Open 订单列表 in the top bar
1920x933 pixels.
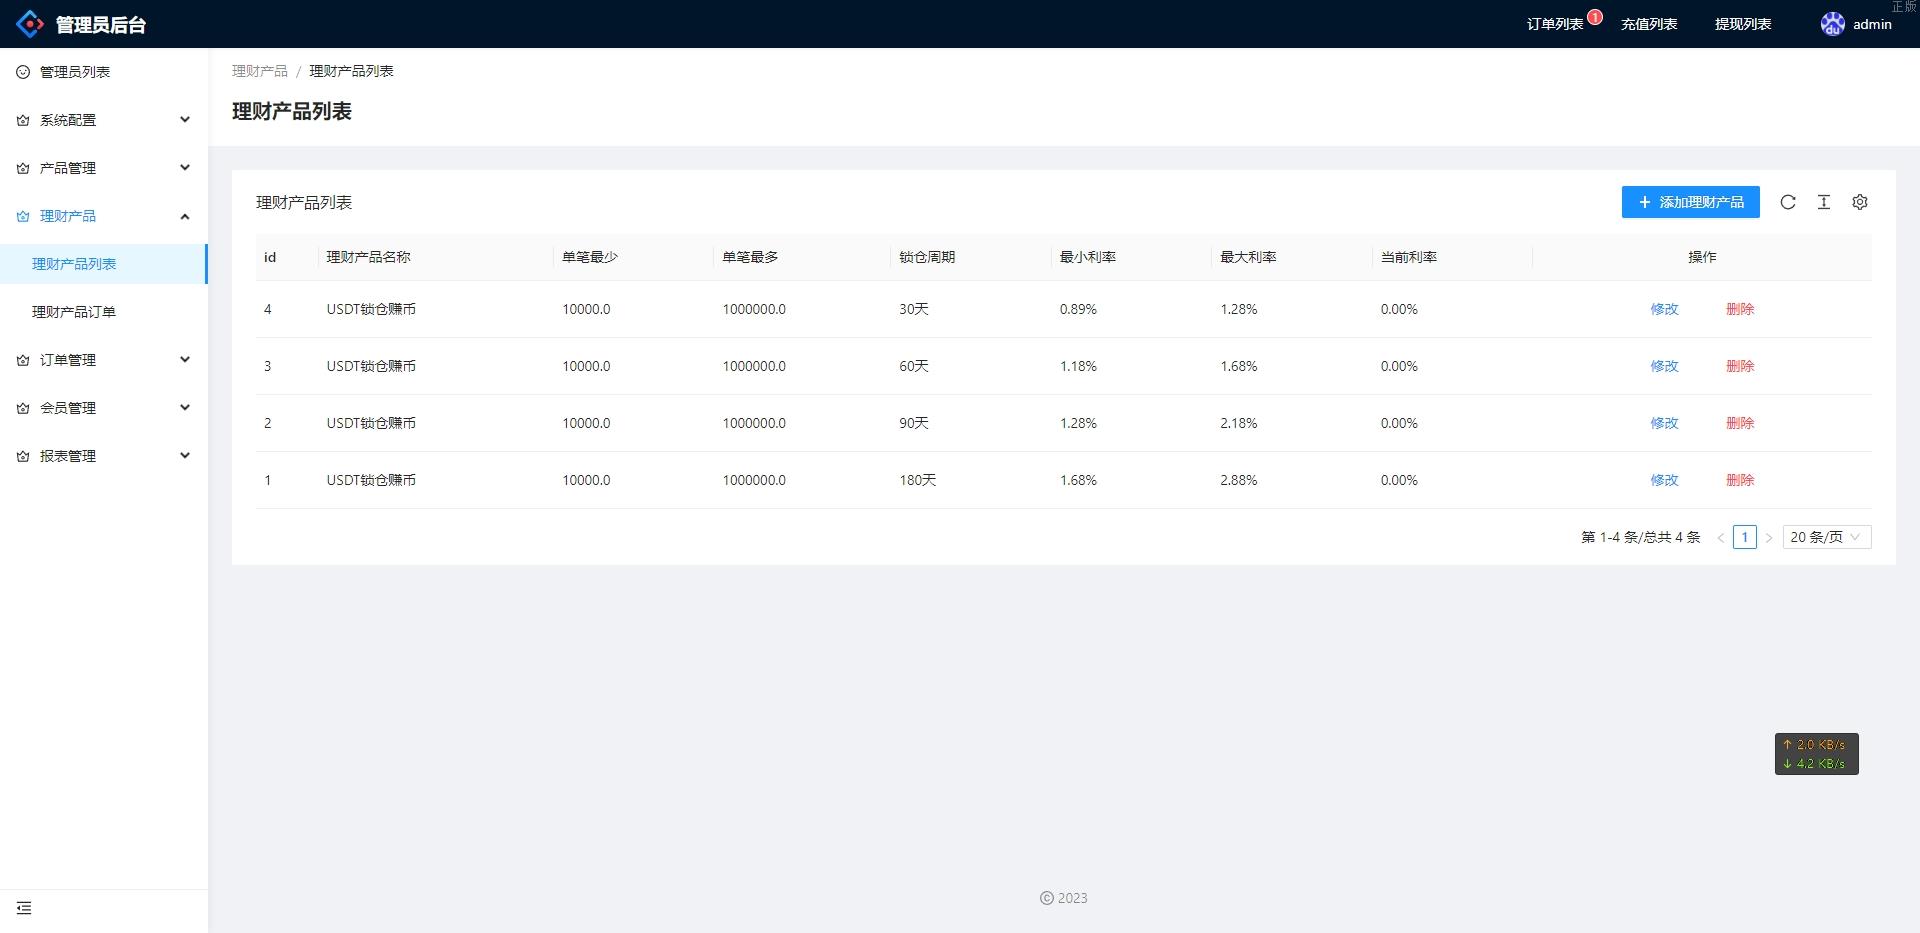[x=1554, y=24]
